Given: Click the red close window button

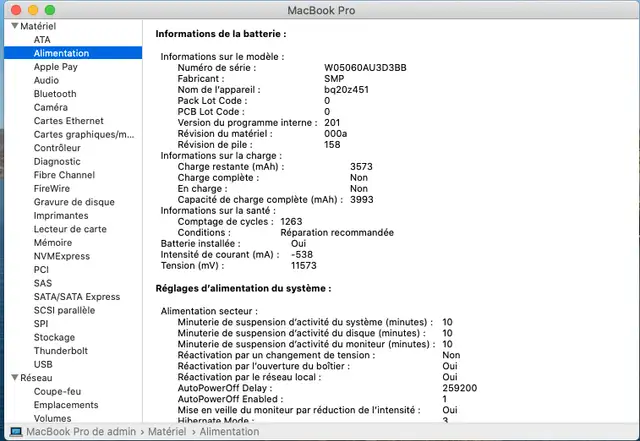Looking at the screenshot, I should click(16, 10).
